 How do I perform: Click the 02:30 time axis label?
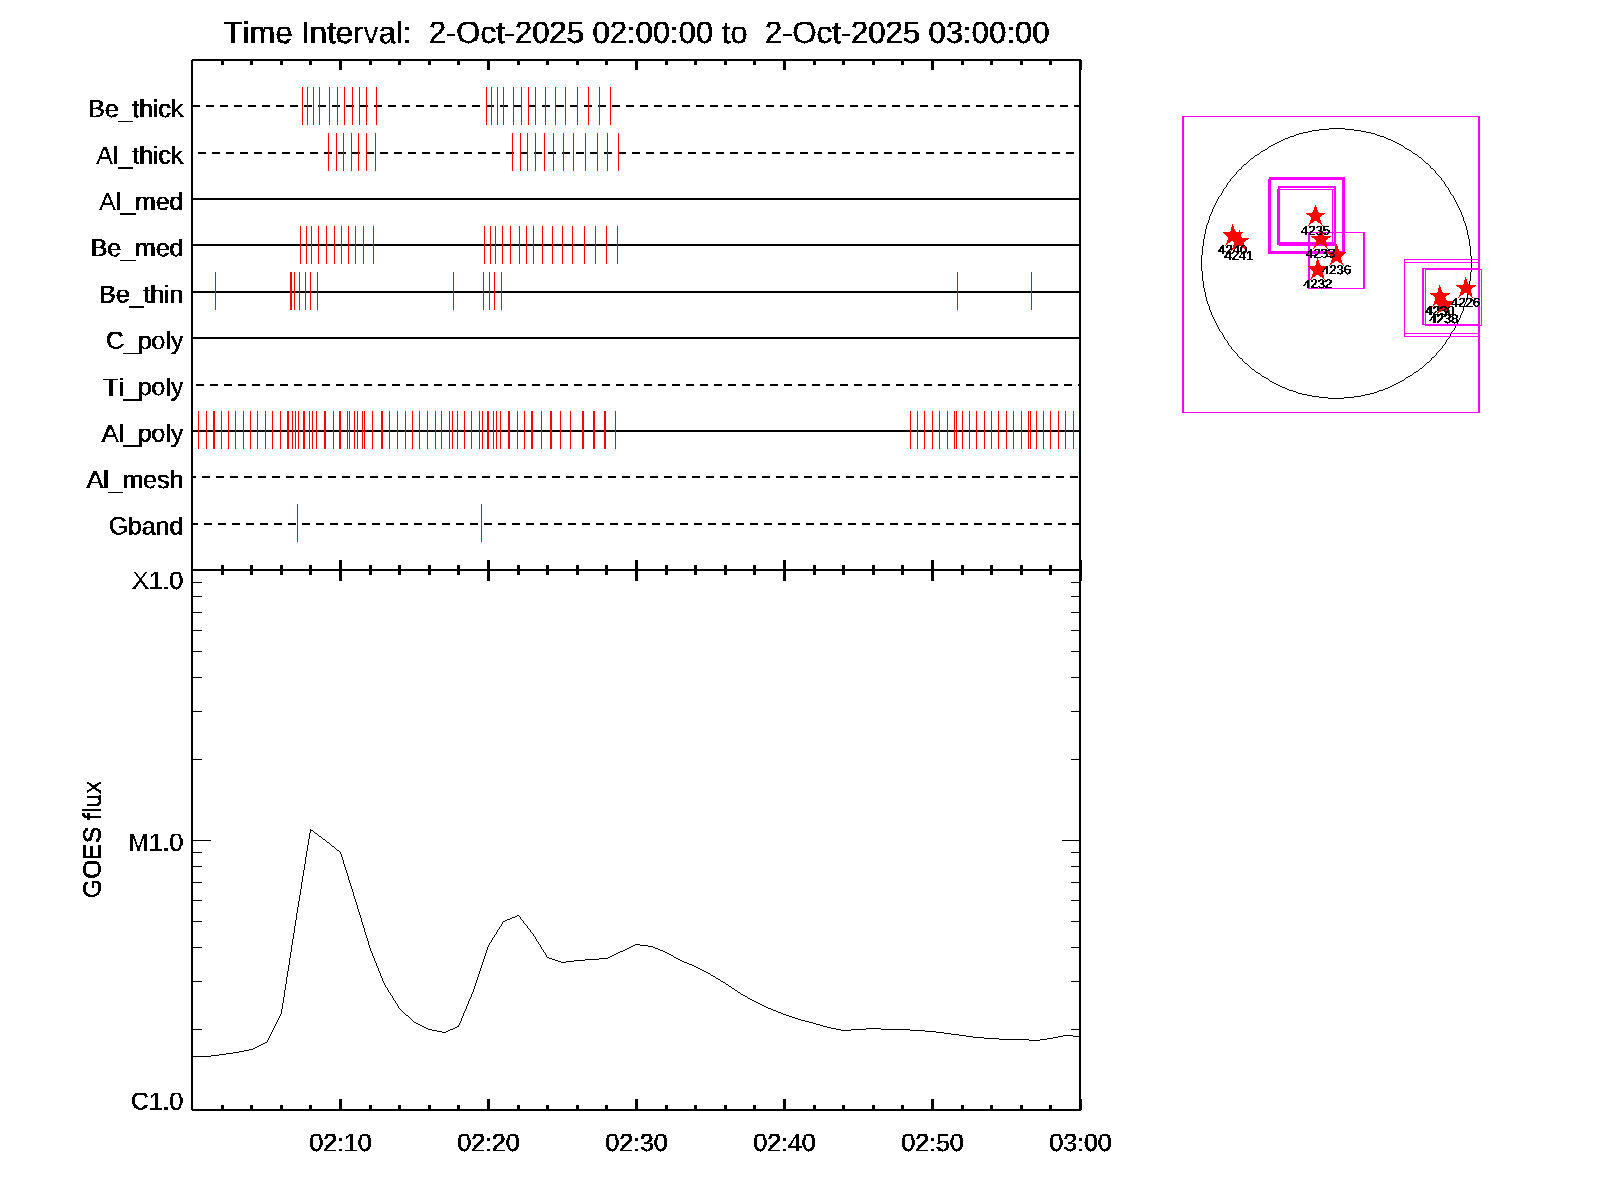[x=636, y=1142]
